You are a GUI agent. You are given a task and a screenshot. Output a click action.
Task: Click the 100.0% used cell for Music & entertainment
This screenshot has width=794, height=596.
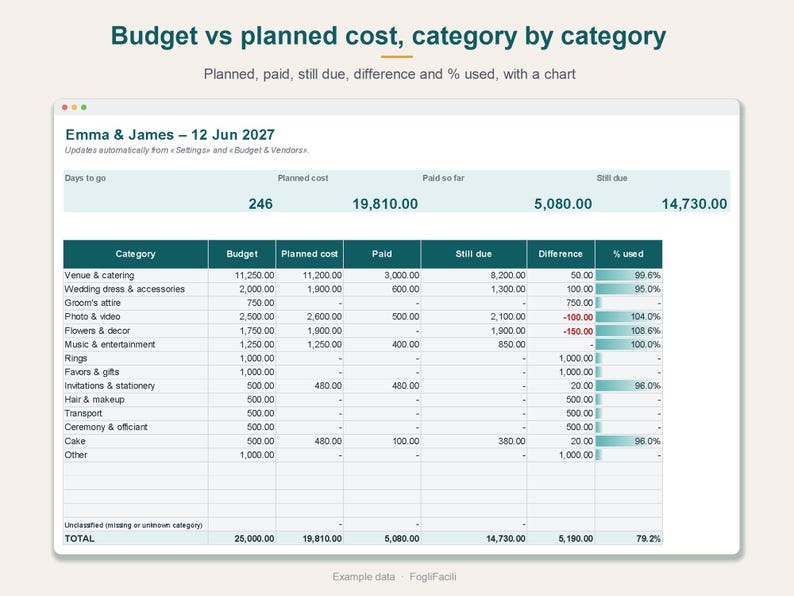[628, 344]
